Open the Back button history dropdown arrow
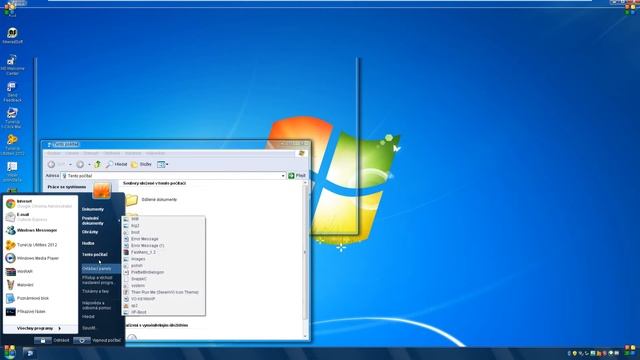Viewport: 640px width, 360px height. tap(70, 164)
